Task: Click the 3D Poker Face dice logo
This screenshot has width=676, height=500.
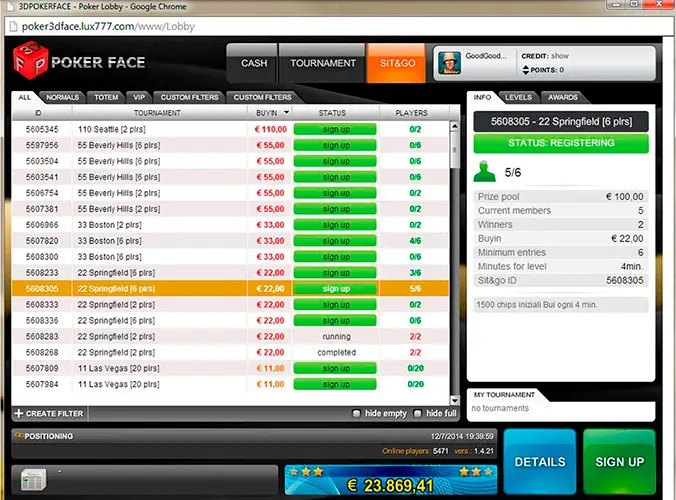Action: pos(30,61)
